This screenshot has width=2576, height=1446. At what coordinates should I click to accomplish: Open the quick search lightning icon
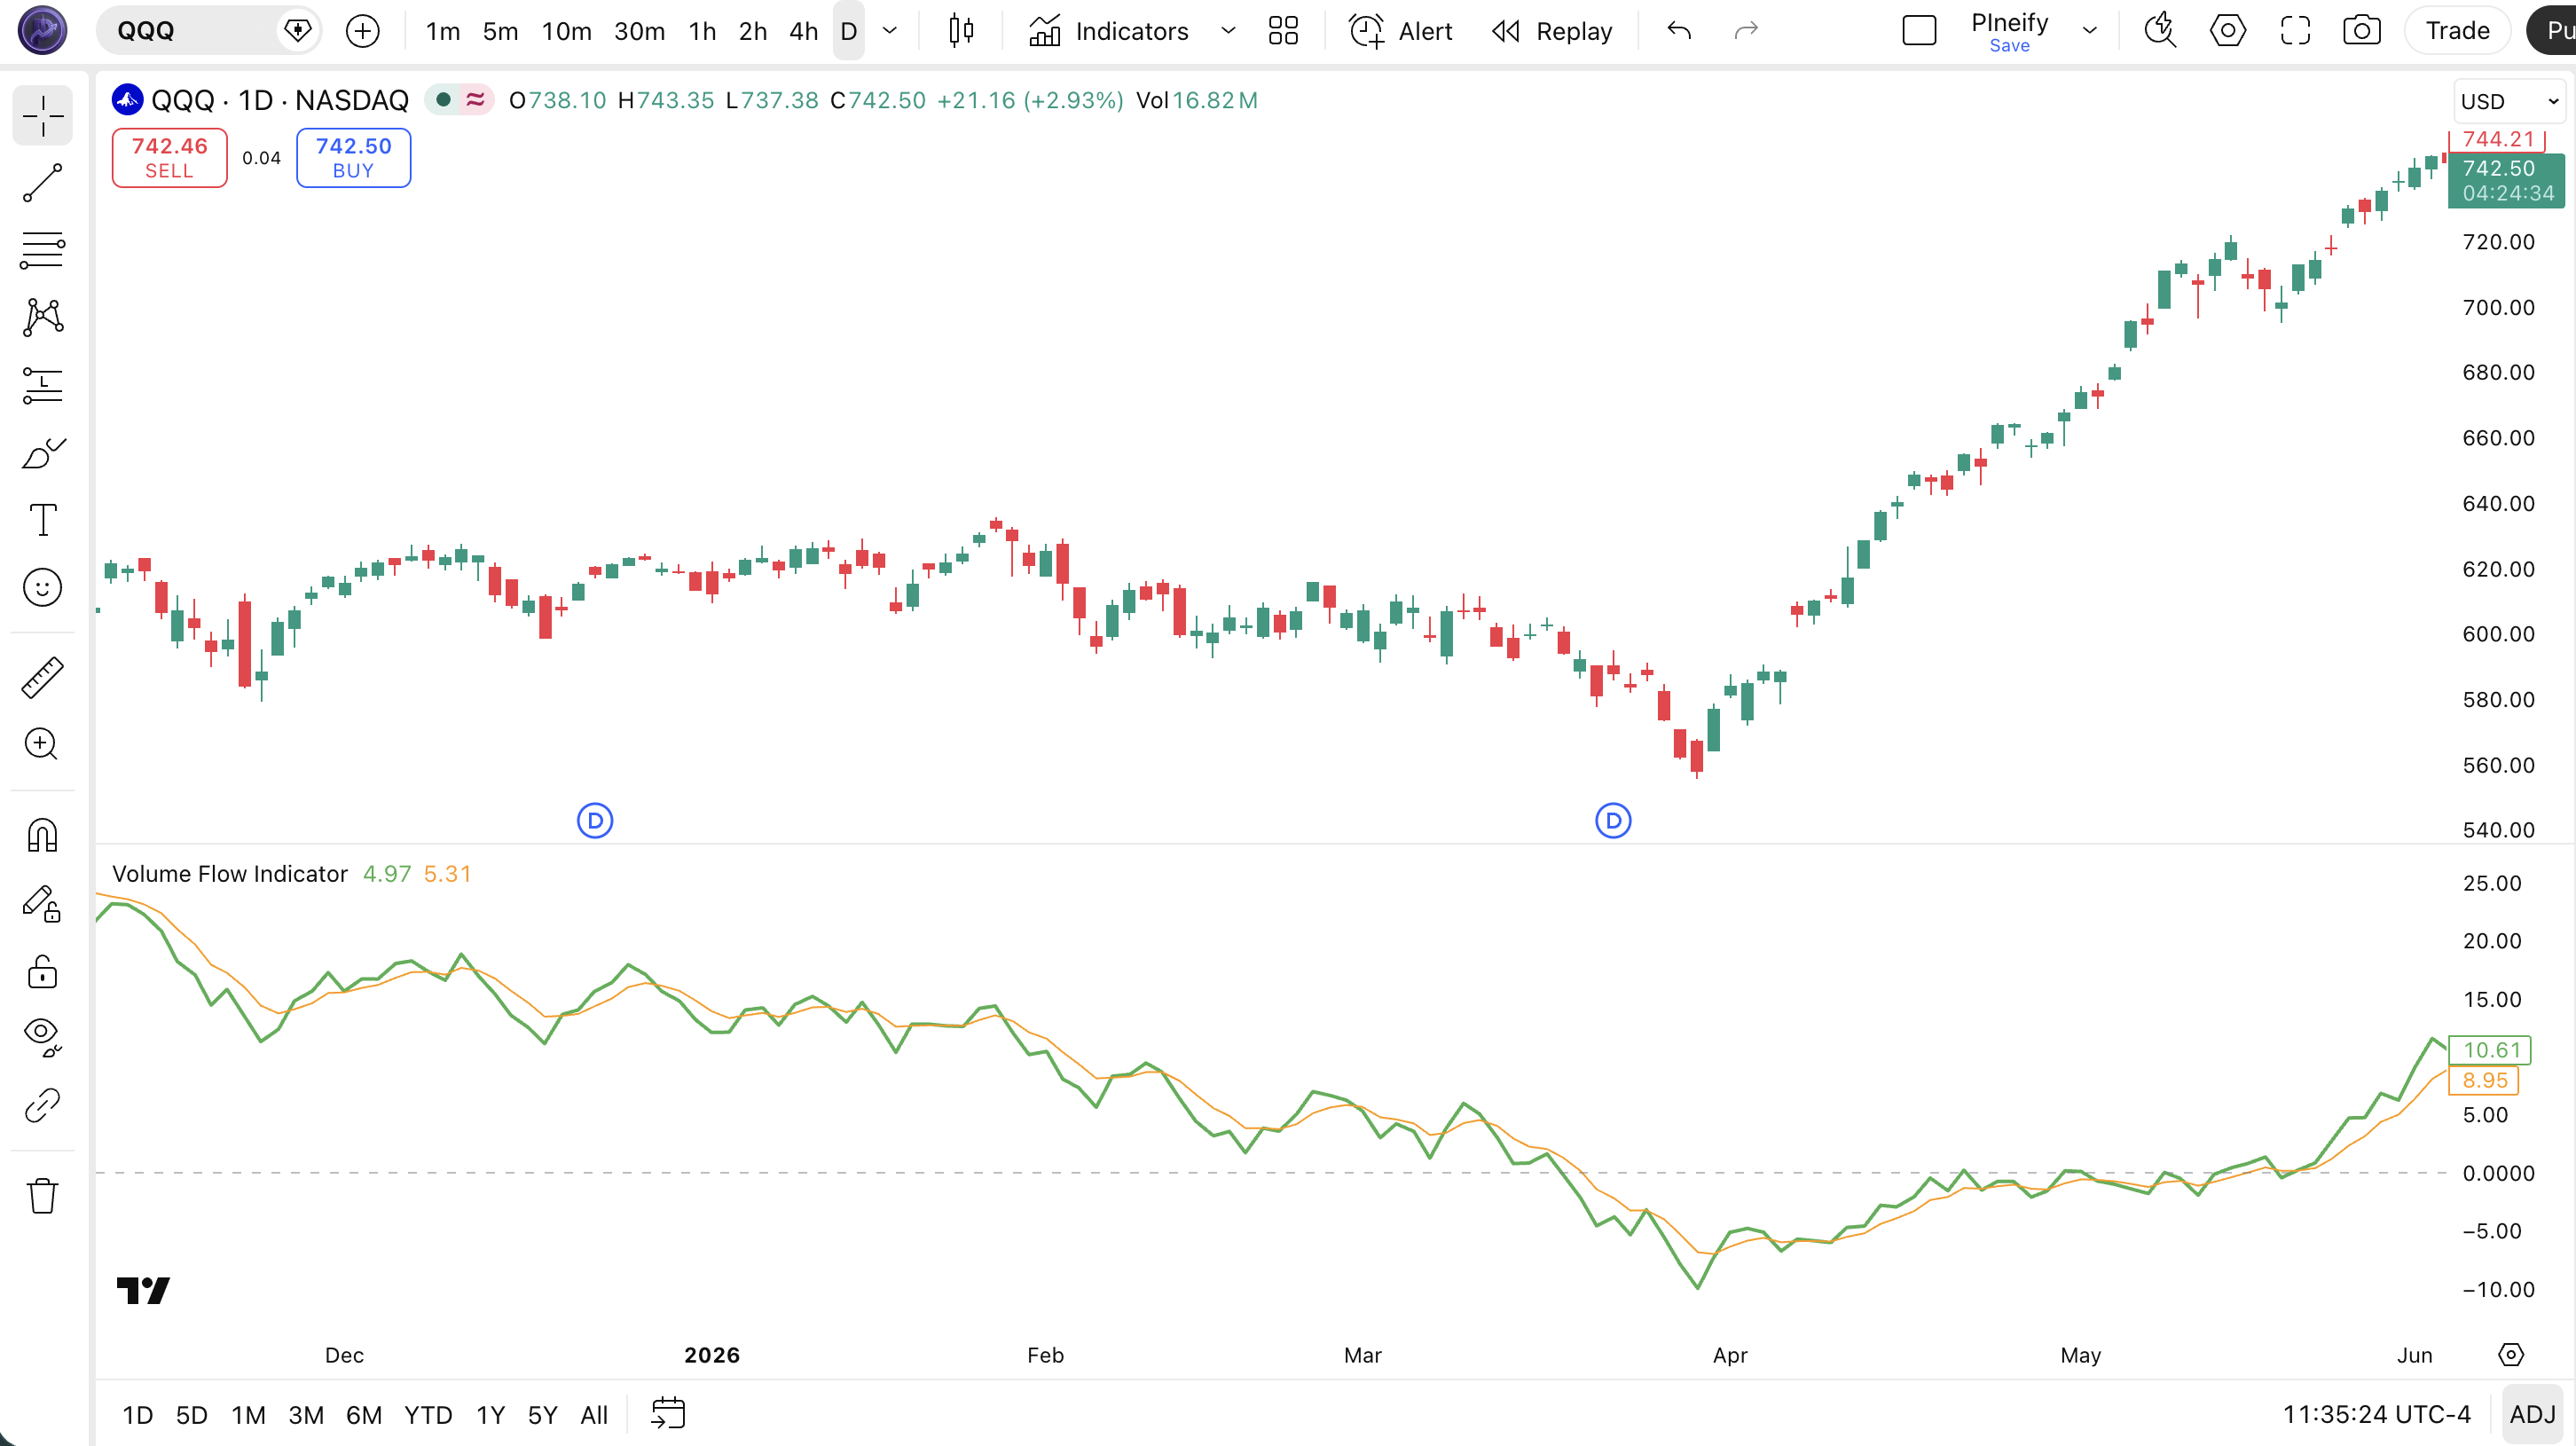point(2161,31)
